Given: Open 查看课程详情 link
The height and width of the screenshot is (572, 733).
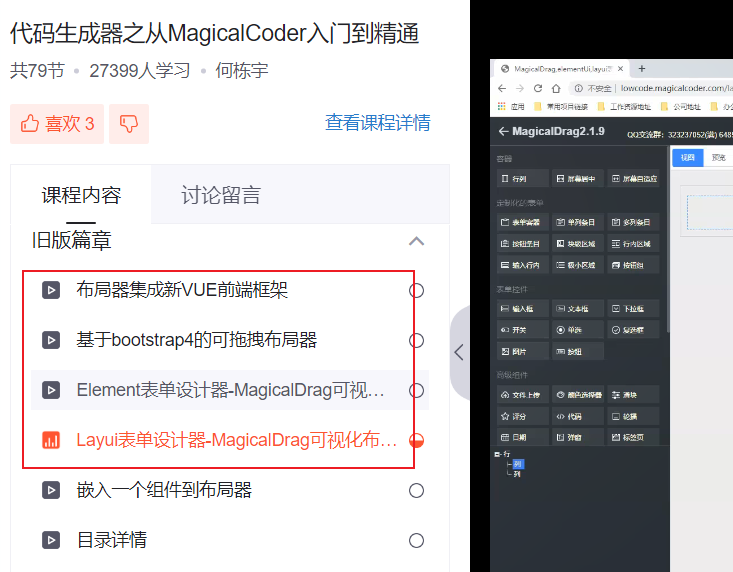Looking at the screenshot, I should pyautogui.click(x=378, y=123).
